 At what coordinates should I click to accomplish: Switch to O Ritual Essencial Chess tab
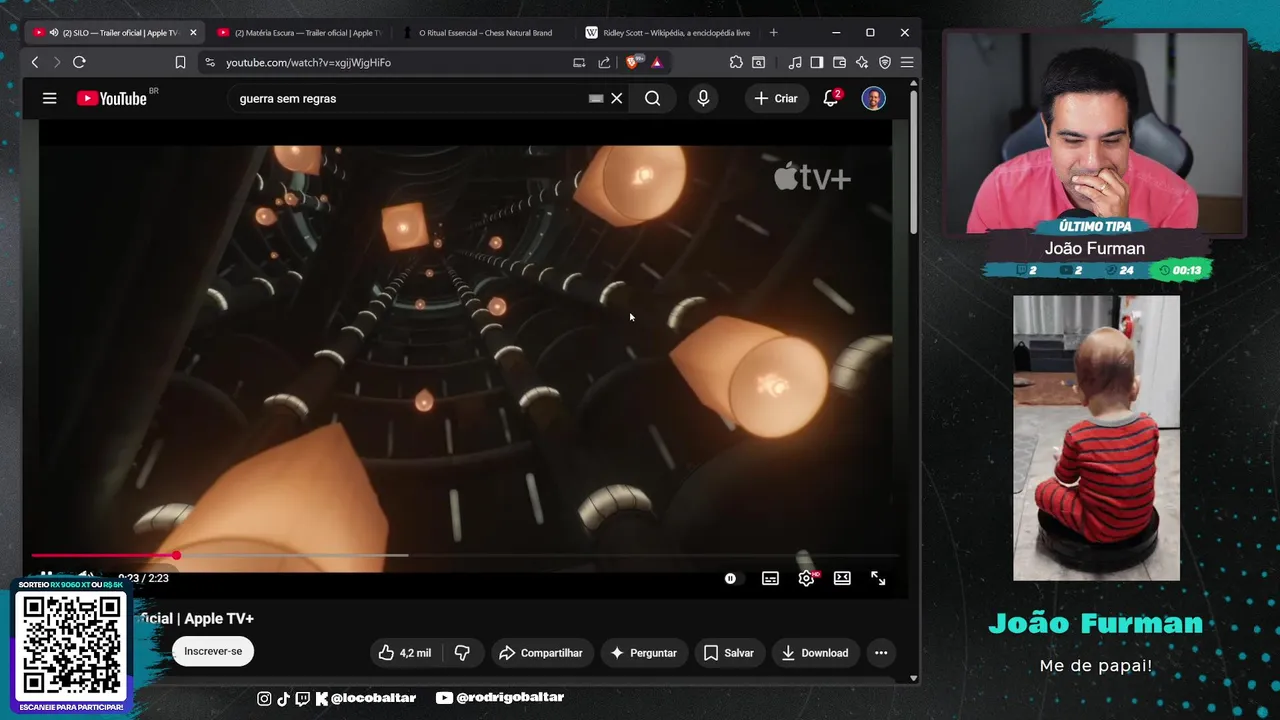[484, 33]
